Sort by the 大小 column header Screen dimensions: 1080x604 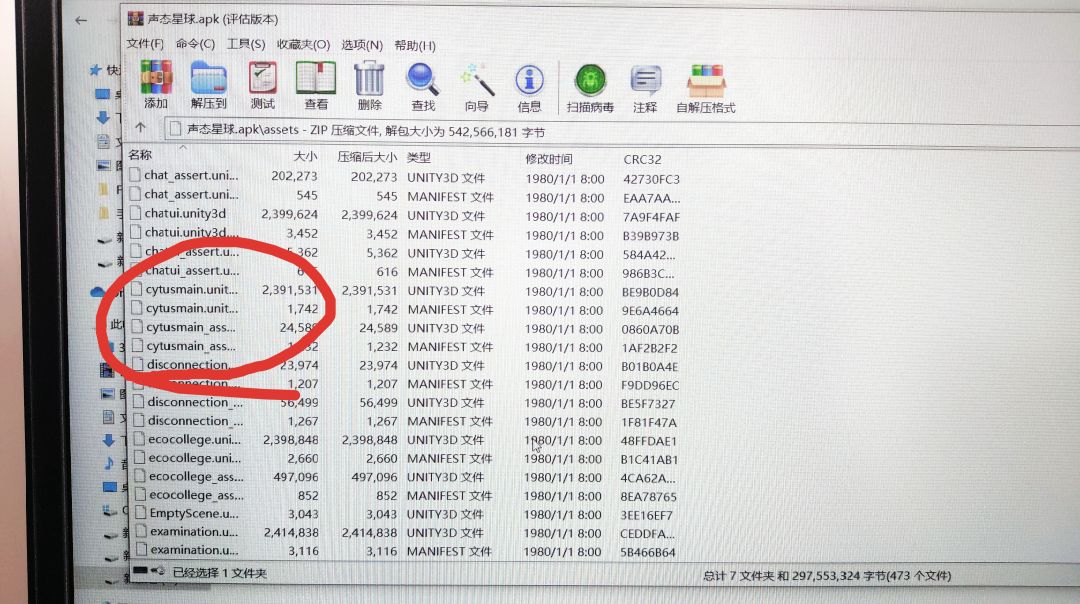(x=305, y=156)
